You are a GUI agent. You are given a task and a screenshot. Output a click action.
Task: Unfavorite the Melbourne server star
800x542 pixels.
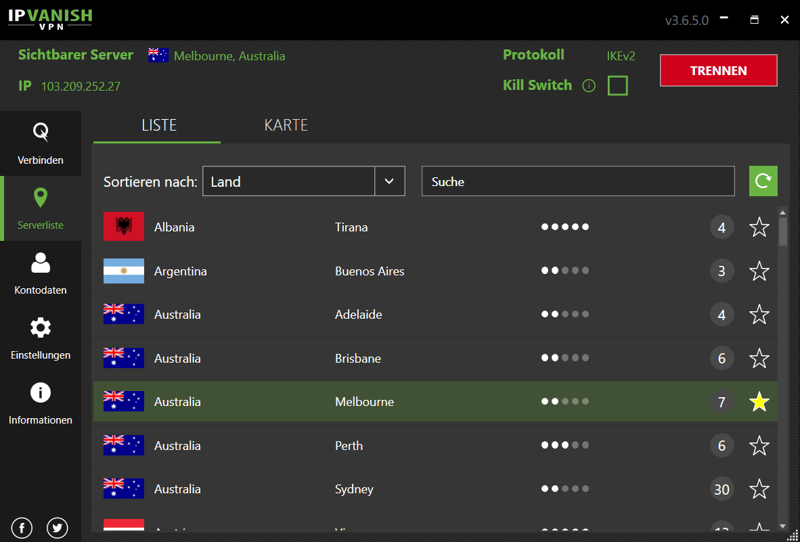tap(759, 402)
